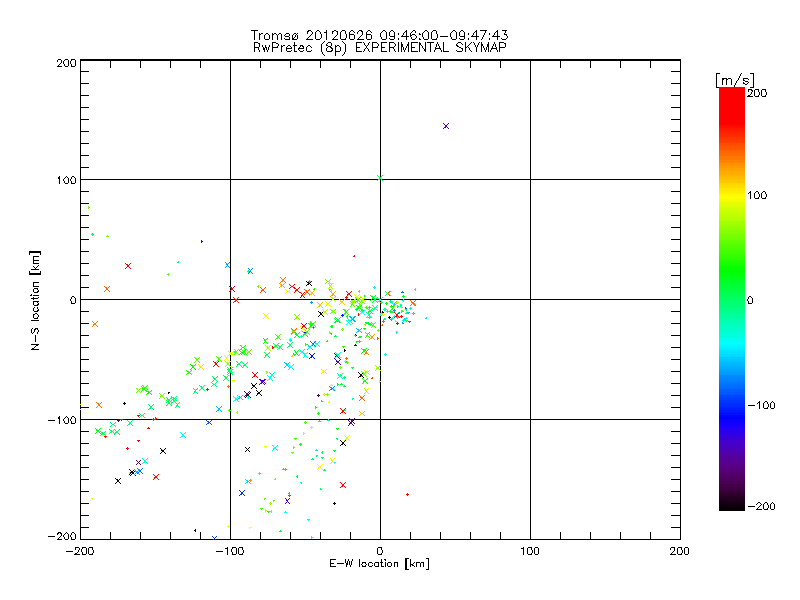The height and width of the screenshot is (600, 800).
Task: Click the plot title 'Tromsø 20120626 09:46:00-09:47:43'
Action: [x=380, y=35]
